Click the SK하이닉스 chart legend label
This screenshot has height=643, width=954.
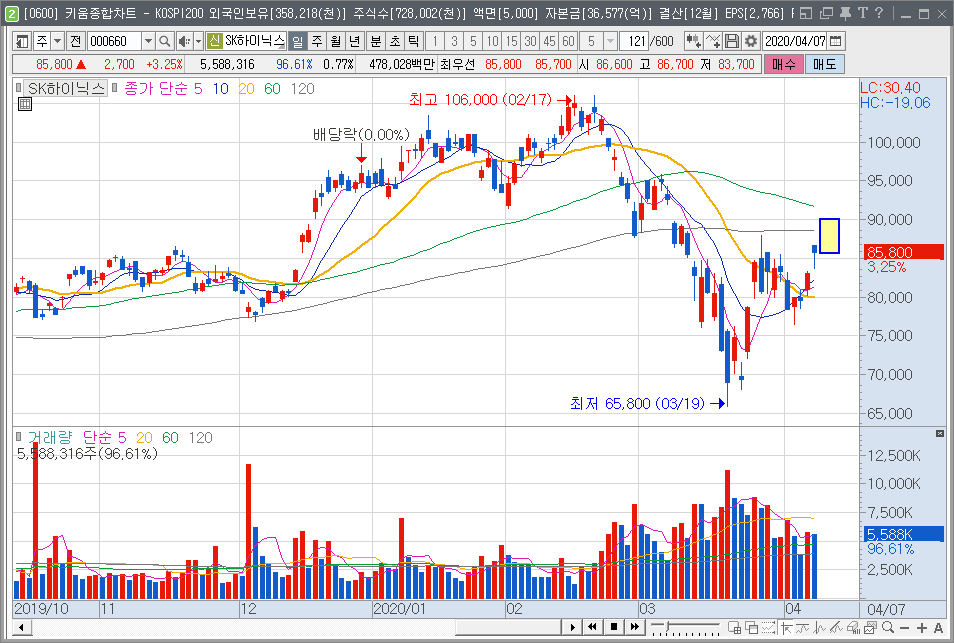[66, 89]
